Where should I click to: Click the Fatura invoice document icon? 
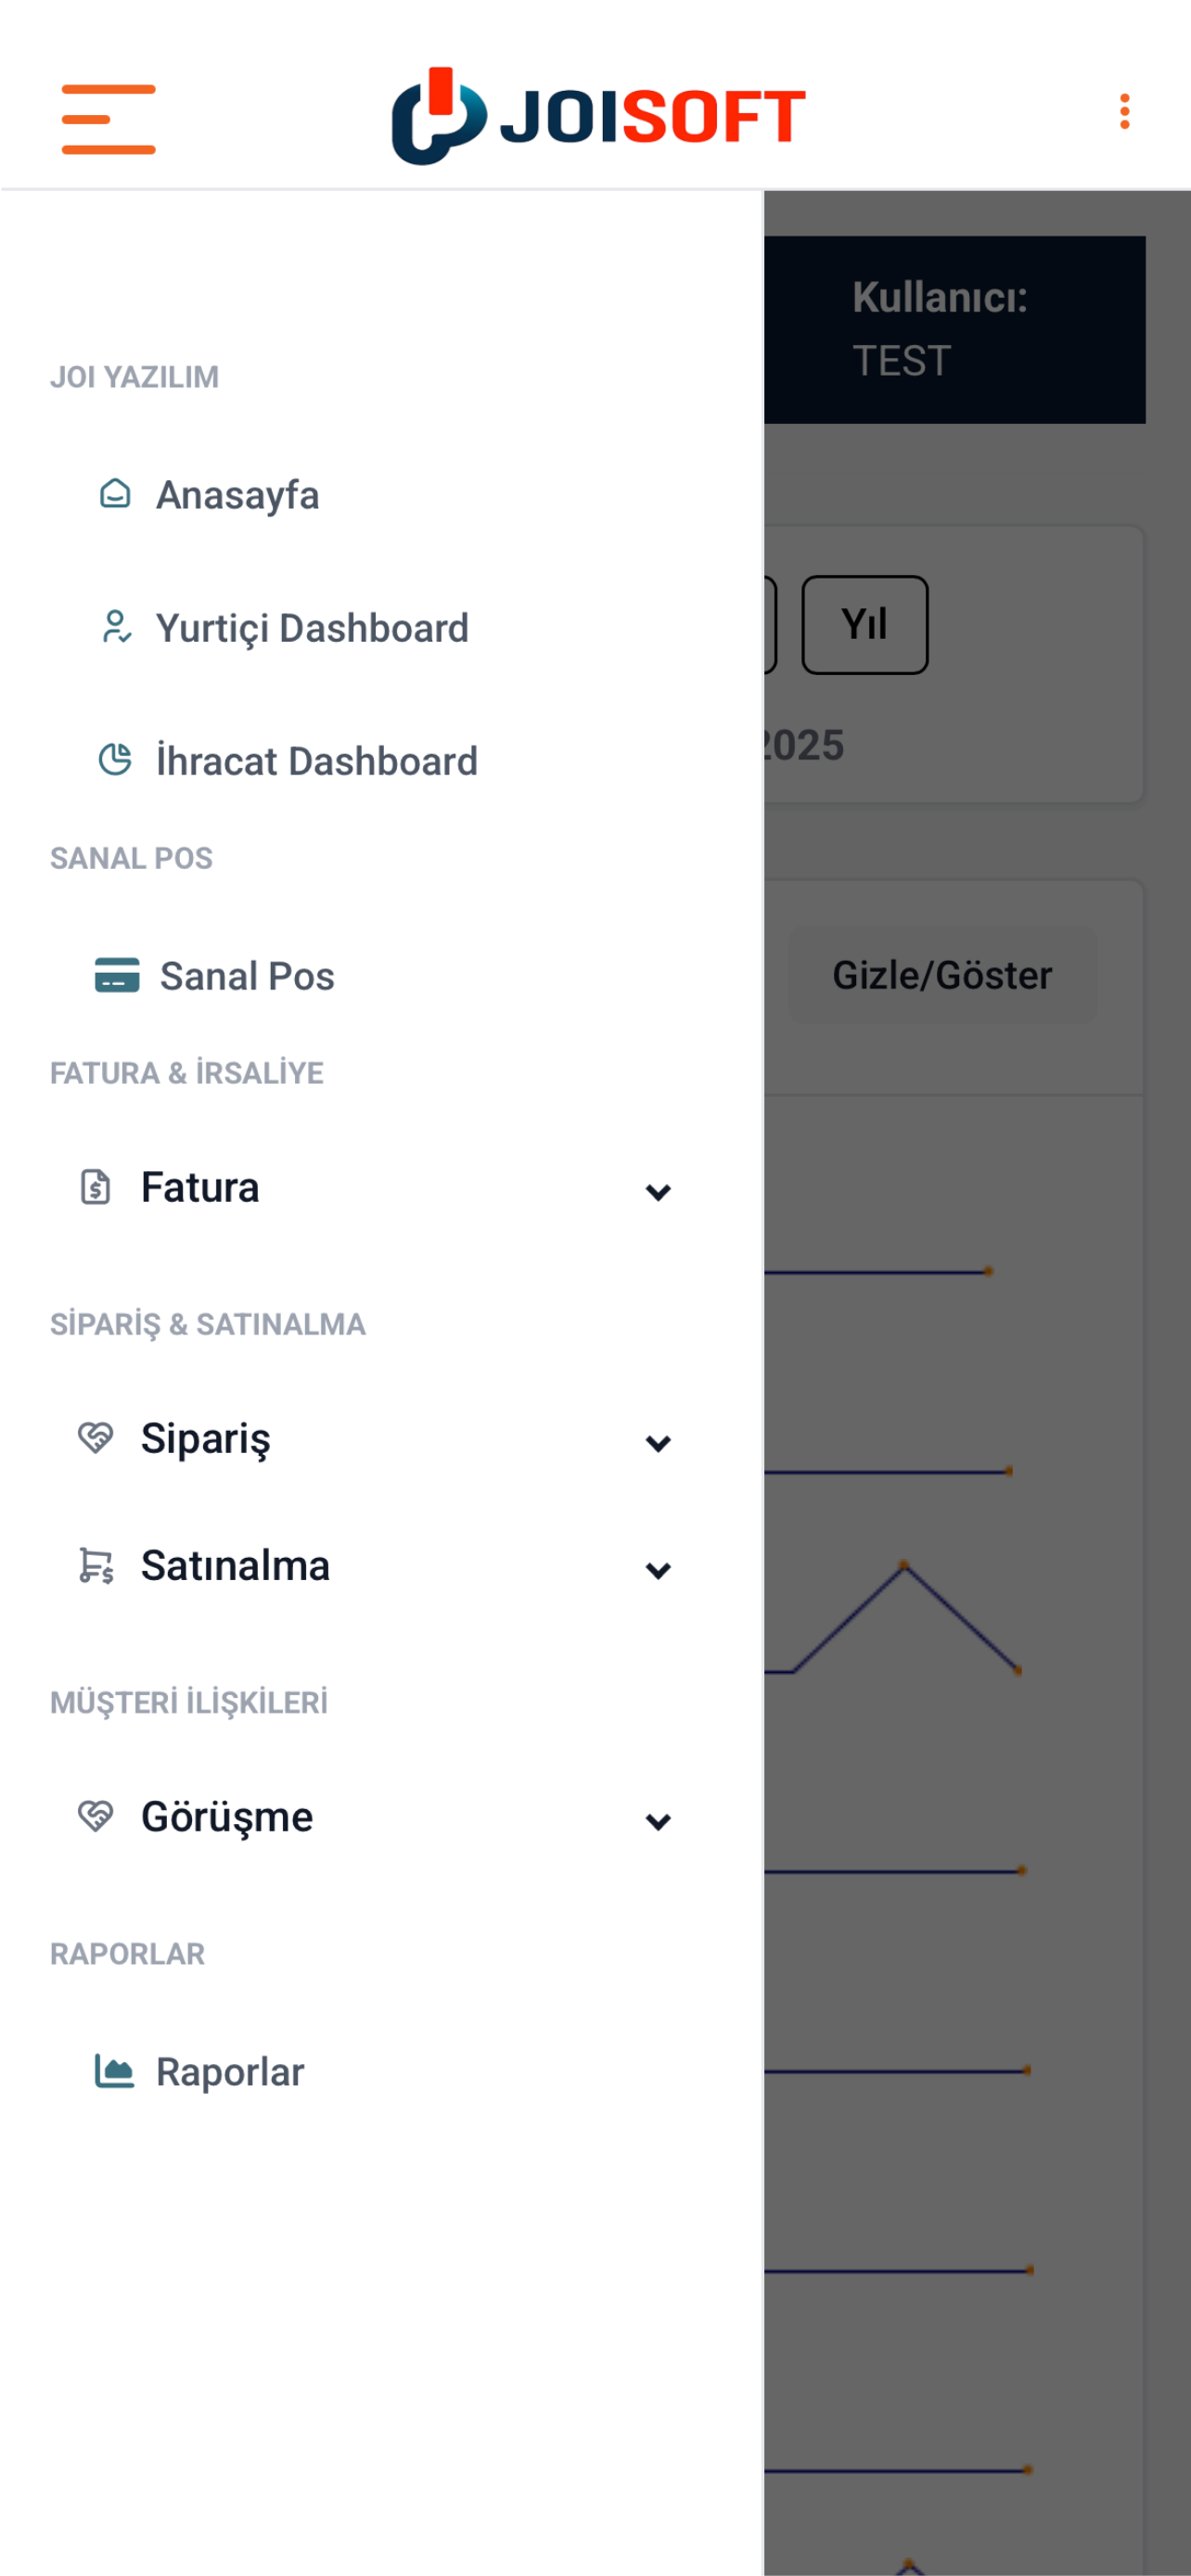(95, 1187)
